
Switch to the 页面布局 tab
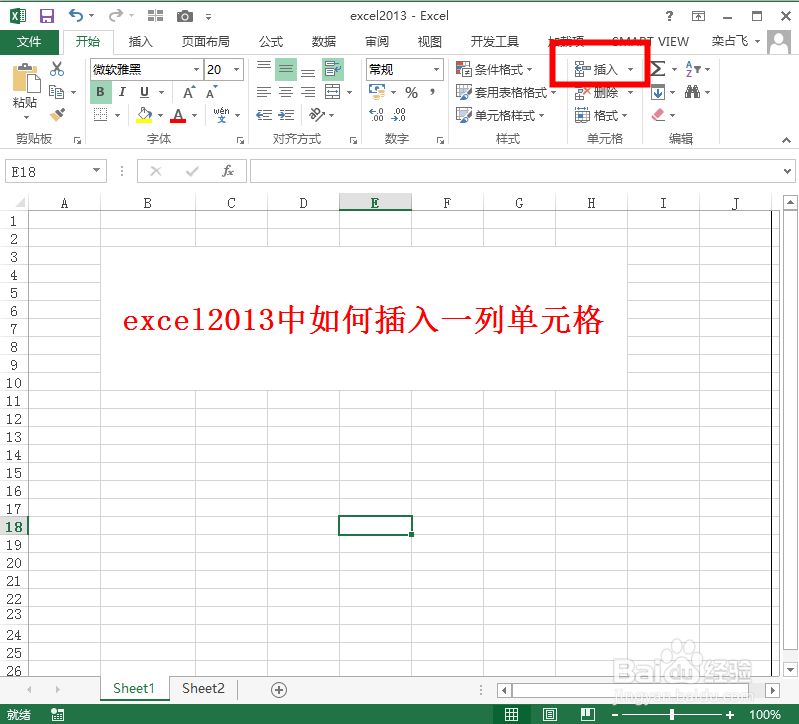206,42
